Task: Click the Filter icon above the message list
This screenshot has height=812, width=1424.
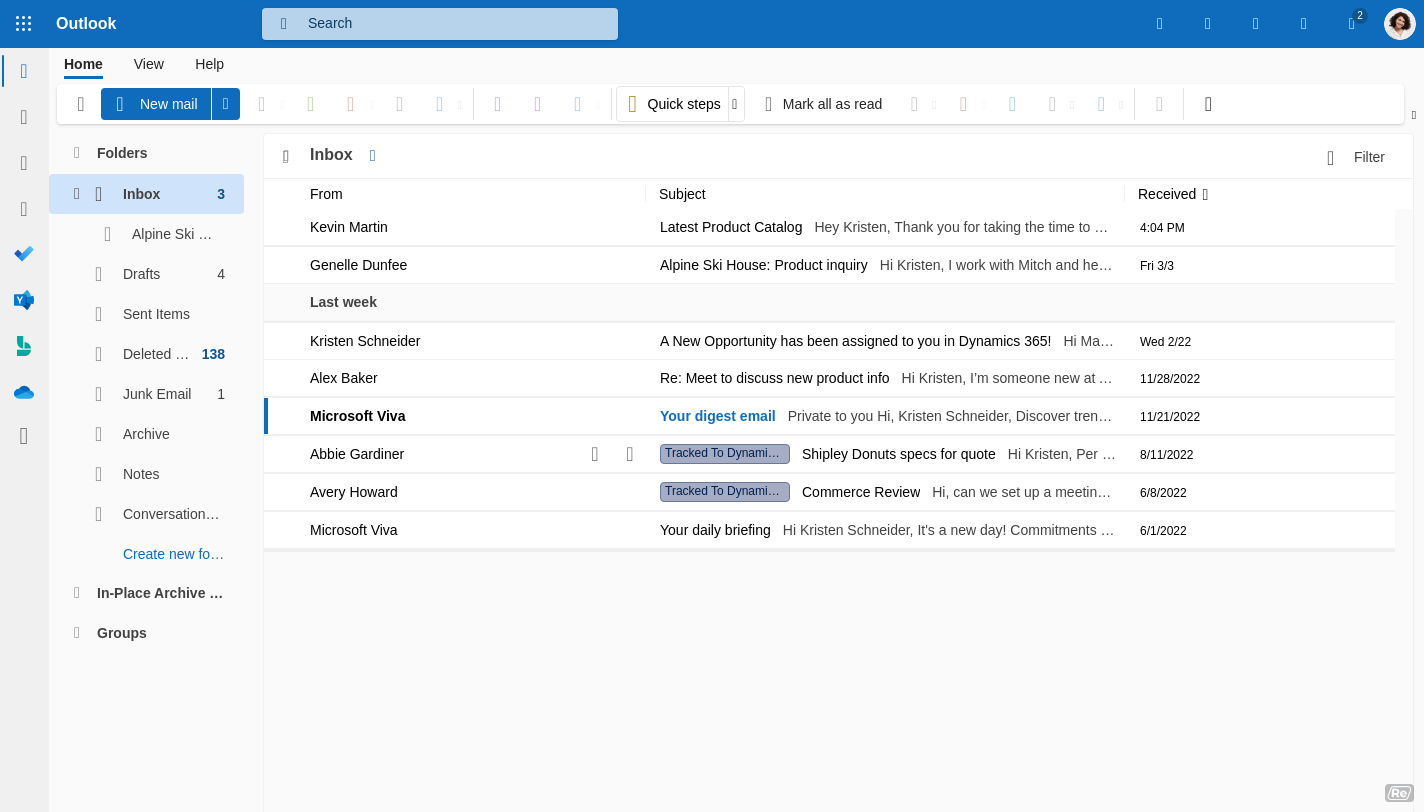Action: 1330,157
